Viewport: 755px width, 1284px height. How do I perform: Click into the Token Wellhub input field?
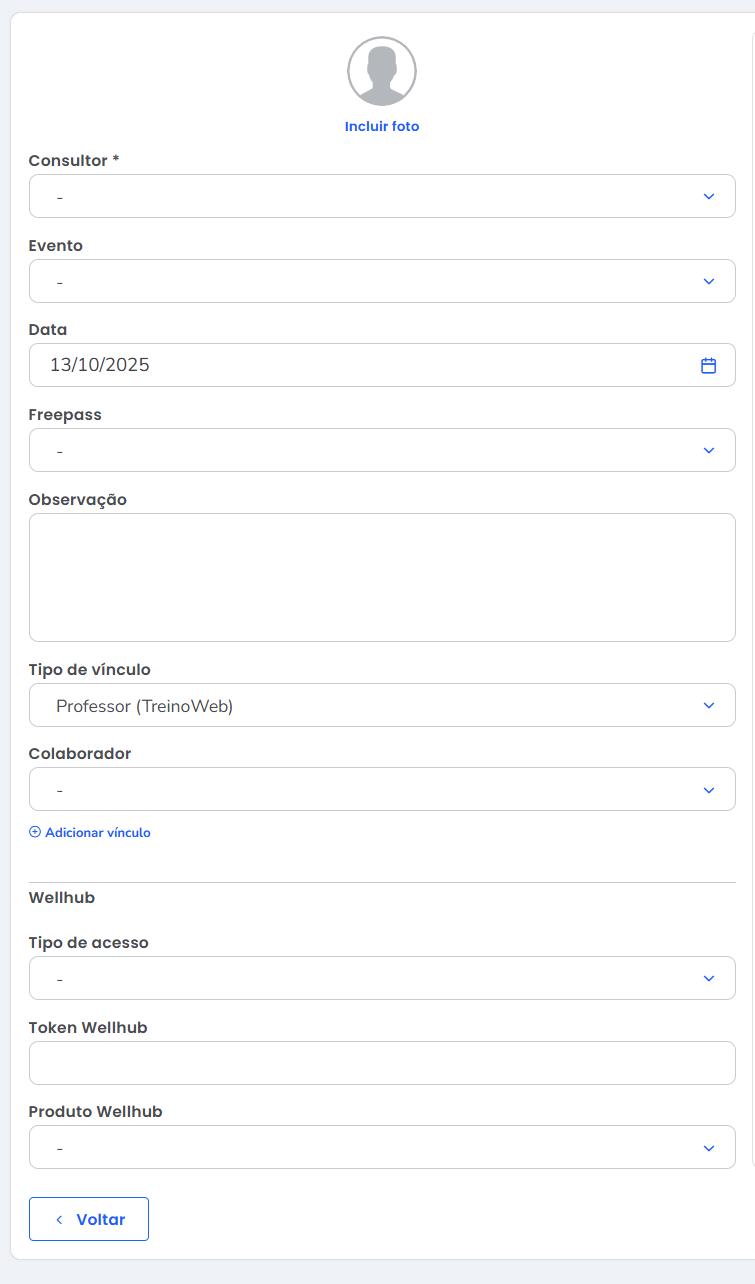pos(382,1063)
